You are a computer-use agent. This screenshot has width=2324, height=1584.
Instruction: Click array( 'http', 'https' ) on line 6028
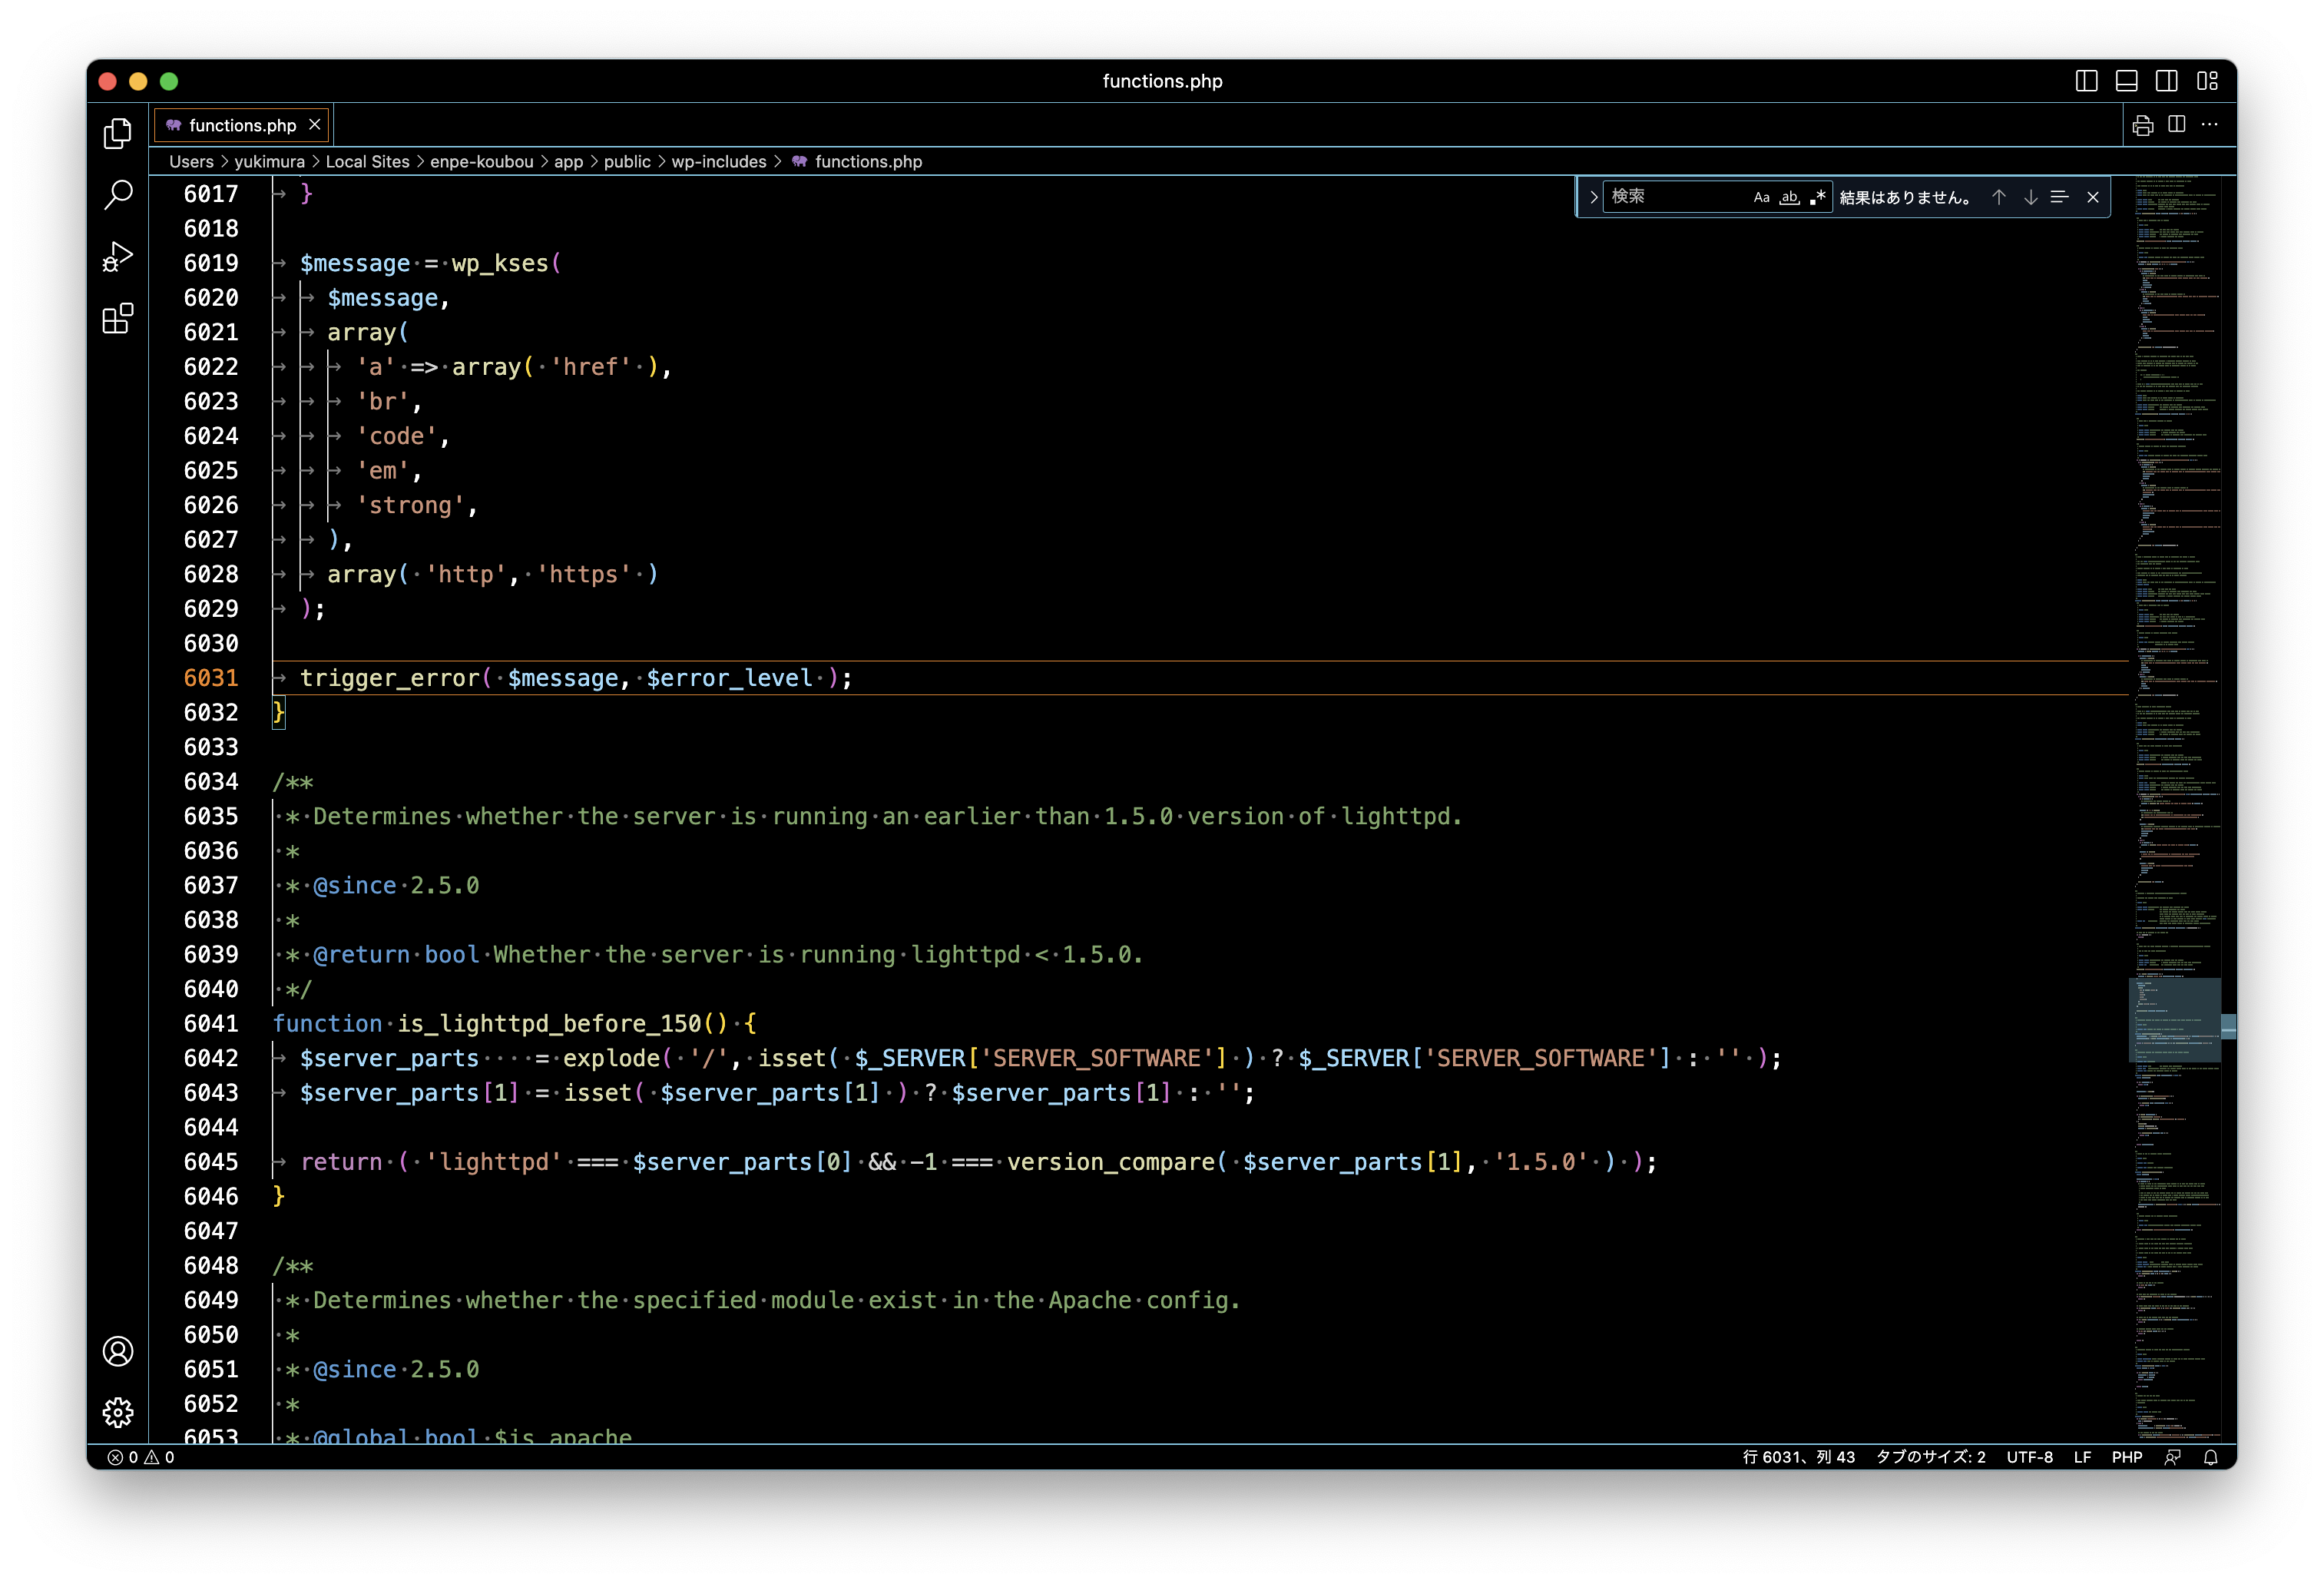pos(493,574)
